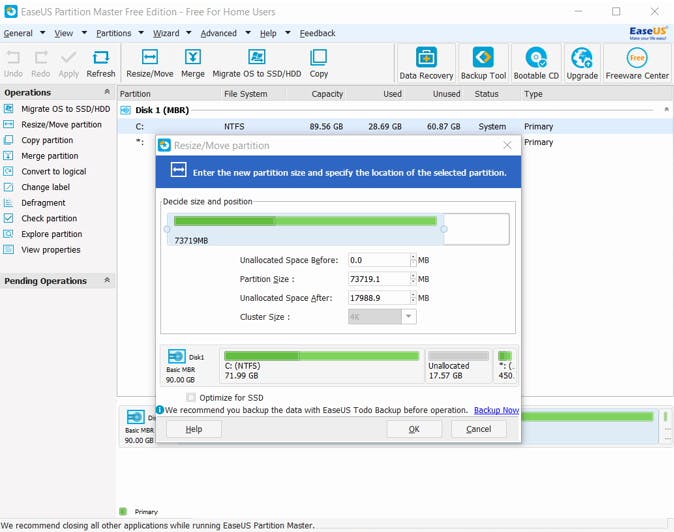Open the View menu
The height and width of the screenshot is (532, 674).
(64, 33)
